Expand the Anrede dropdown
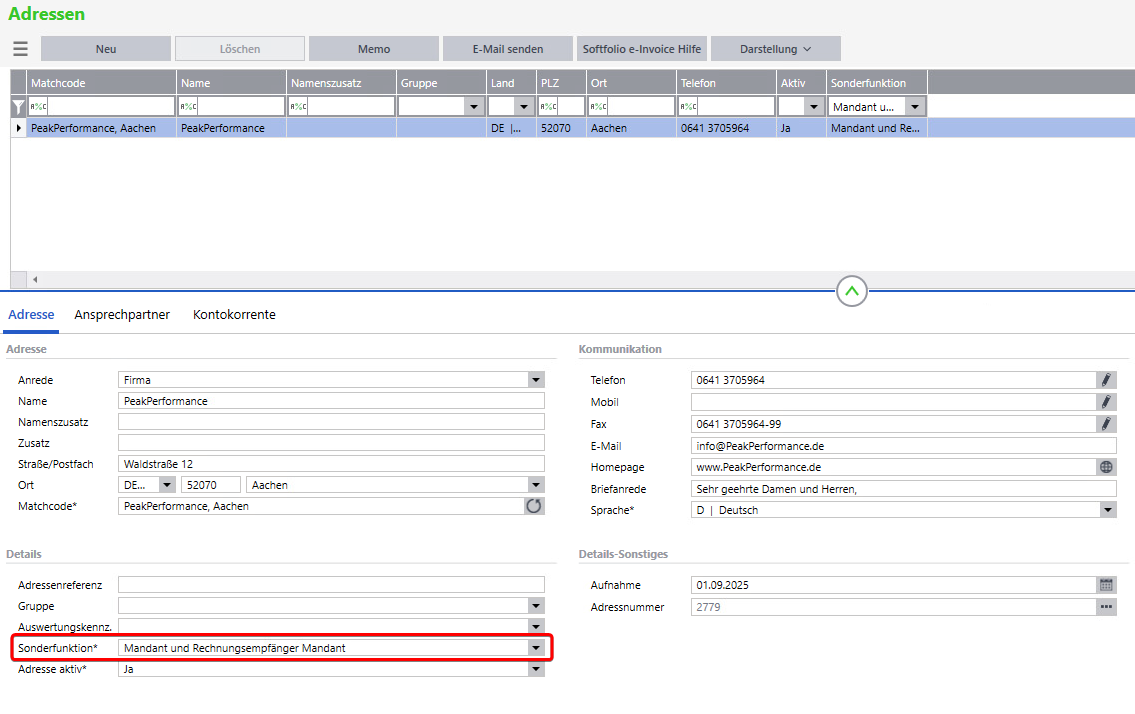The width and height of the screenshot is (1135, 714). (536, 380)
